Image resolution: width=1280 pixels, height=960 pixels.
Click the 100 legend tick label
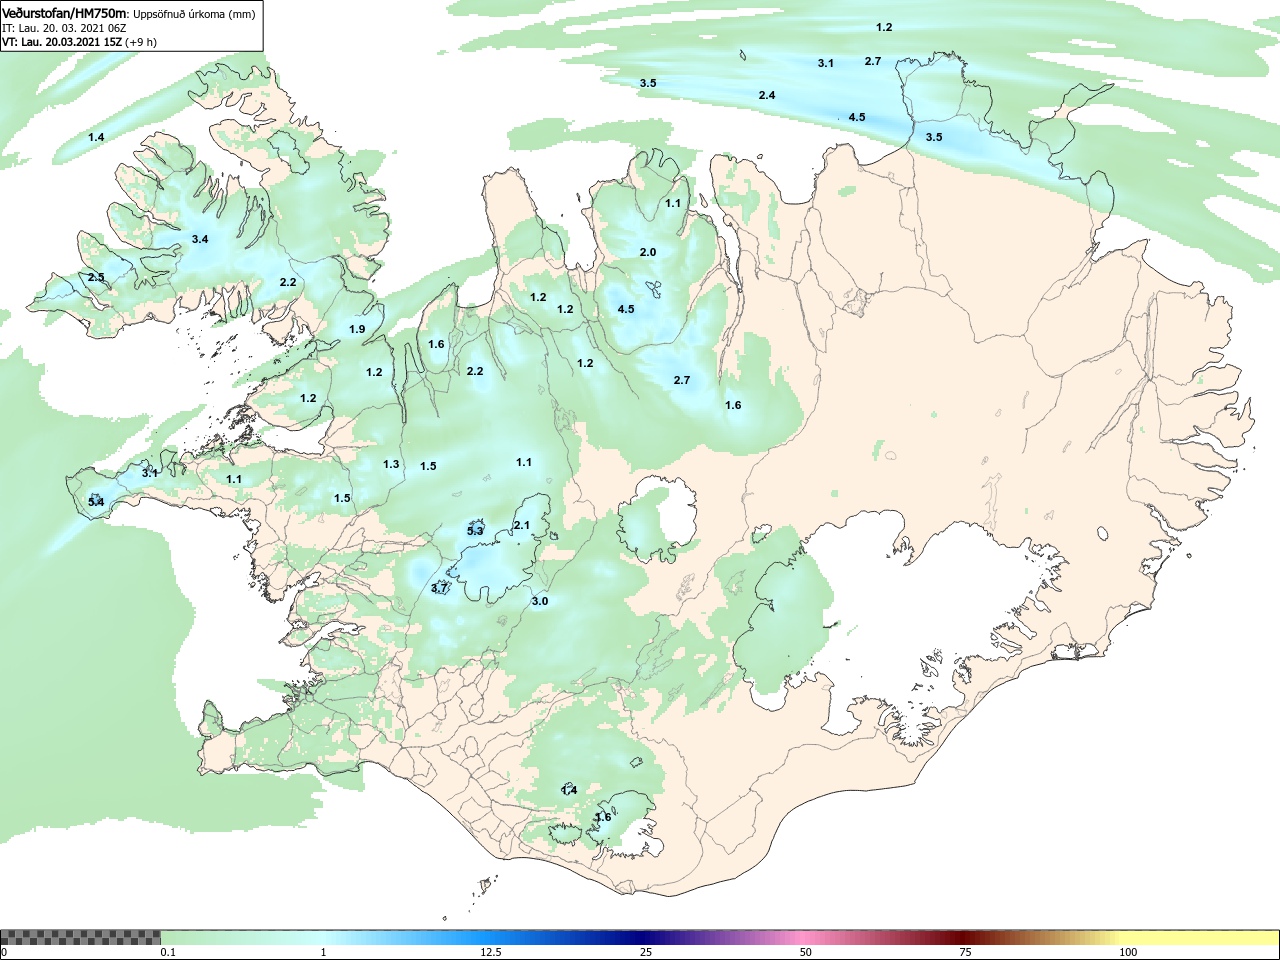click(1128, 952)
